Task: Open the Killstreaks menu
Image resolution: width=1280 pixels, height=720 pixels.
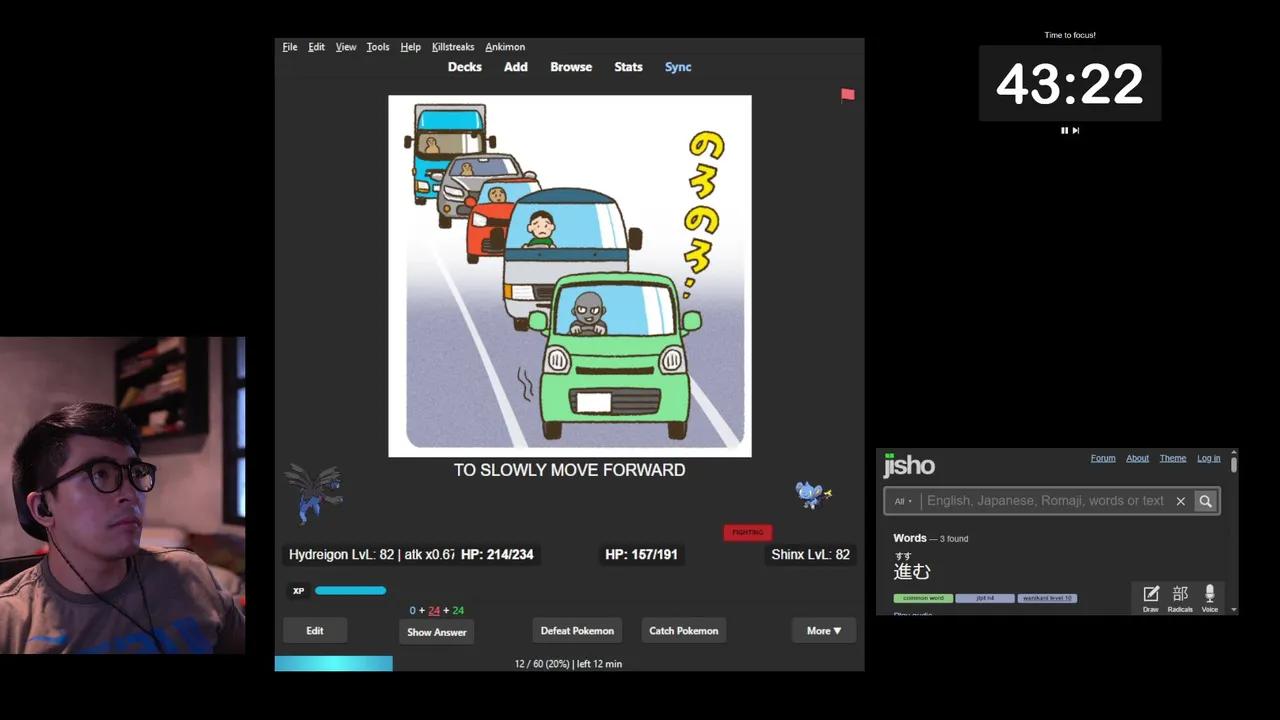Action: [453, 47]
